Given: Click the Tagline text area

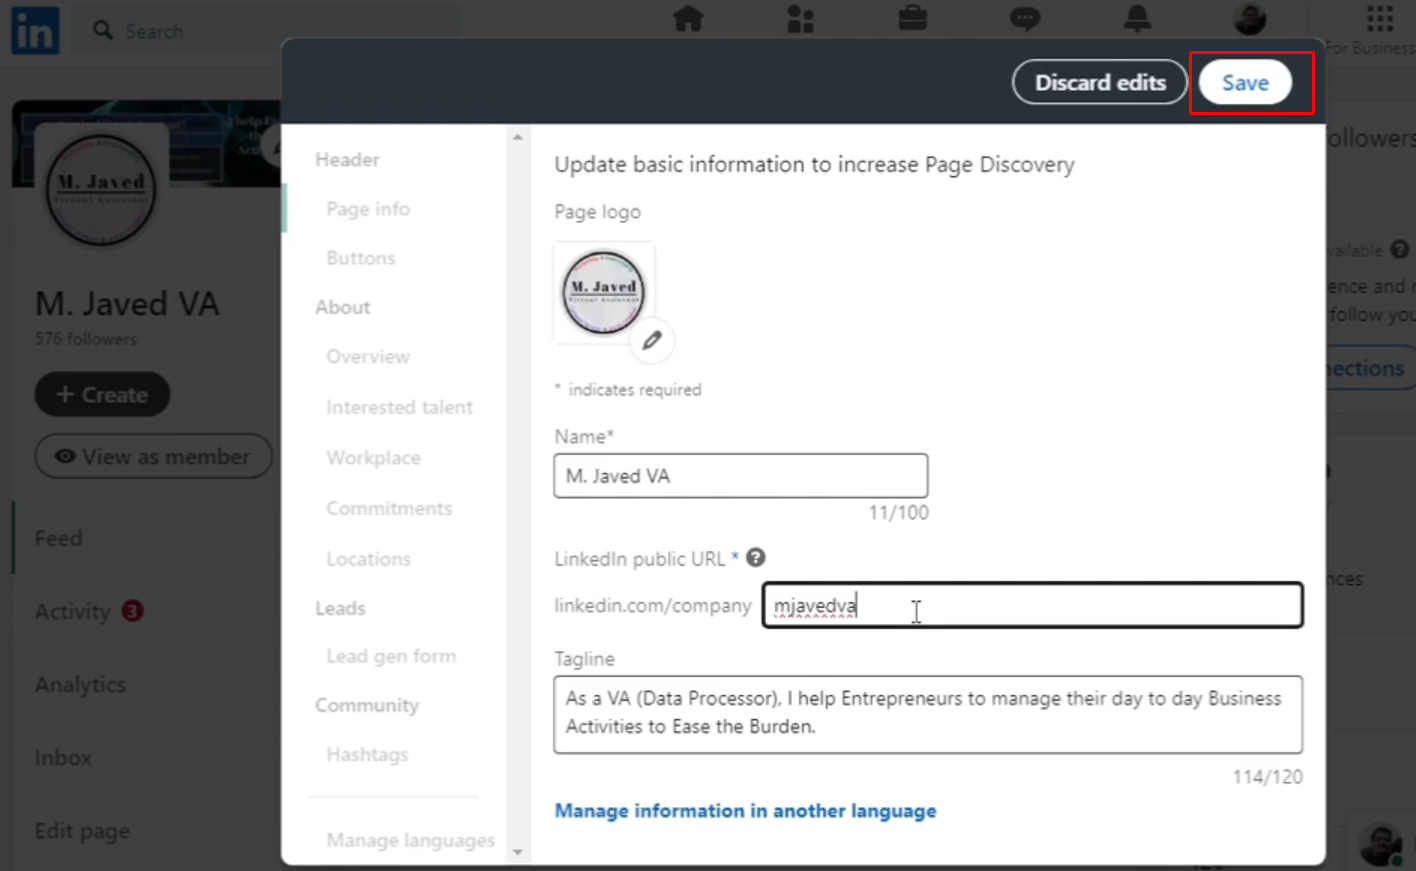Looking at the screenshot, I should (928, 714).
